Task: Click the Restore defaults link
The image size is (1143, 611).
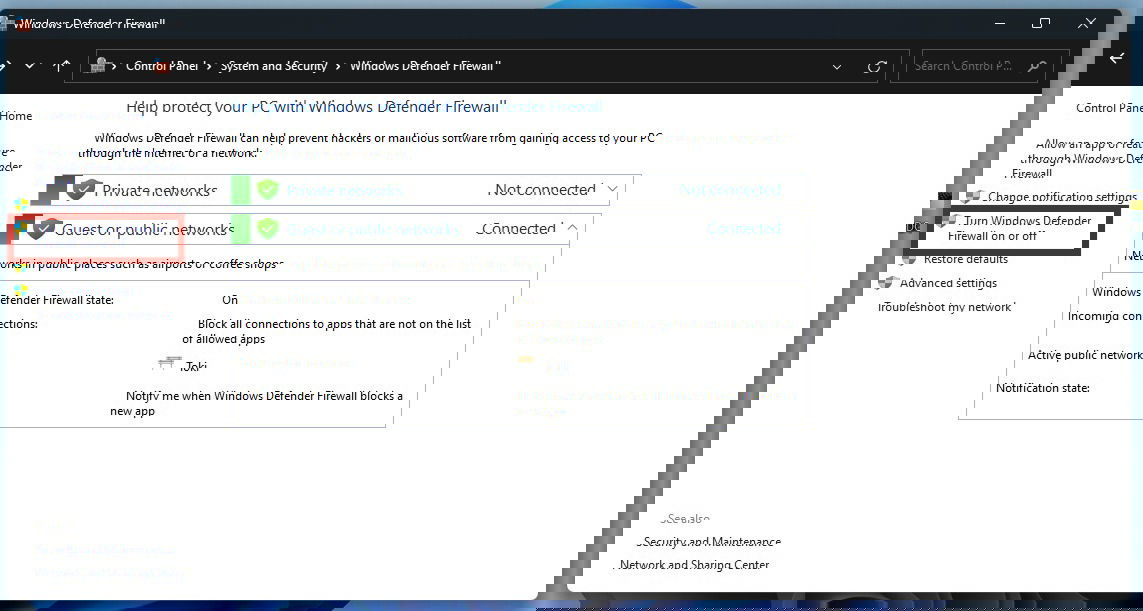Action: click(x=966, y=259)
